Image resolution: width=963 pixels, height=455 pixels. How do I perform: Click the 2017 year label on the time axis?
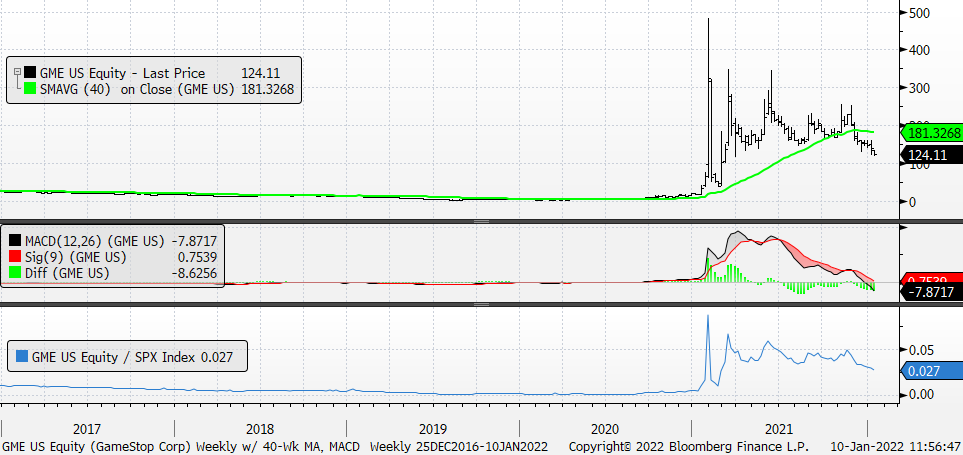click(87, 429)
